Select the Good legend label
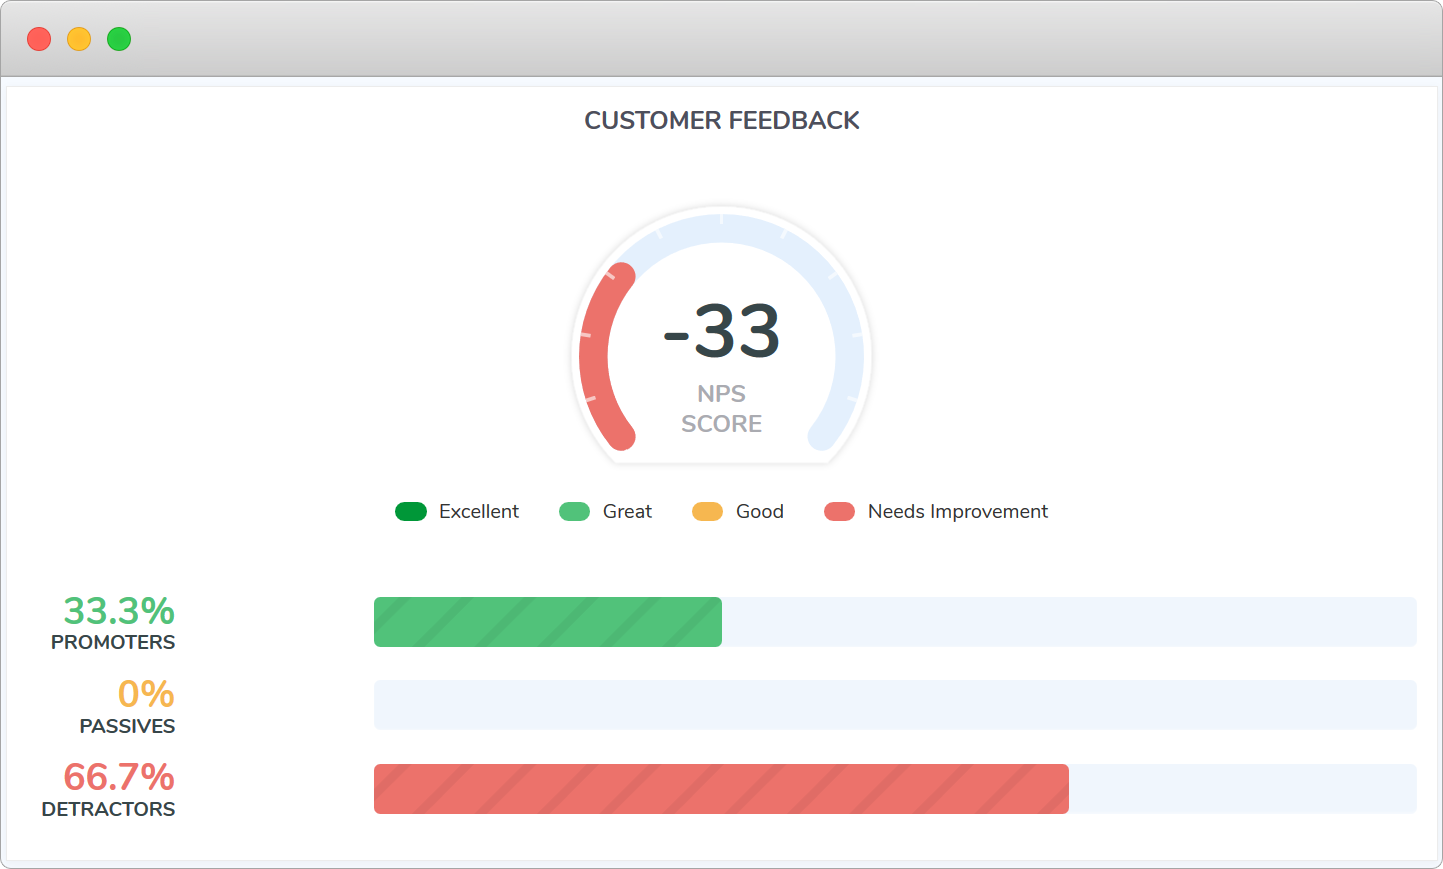1443x869 pixels. point(760,512)
